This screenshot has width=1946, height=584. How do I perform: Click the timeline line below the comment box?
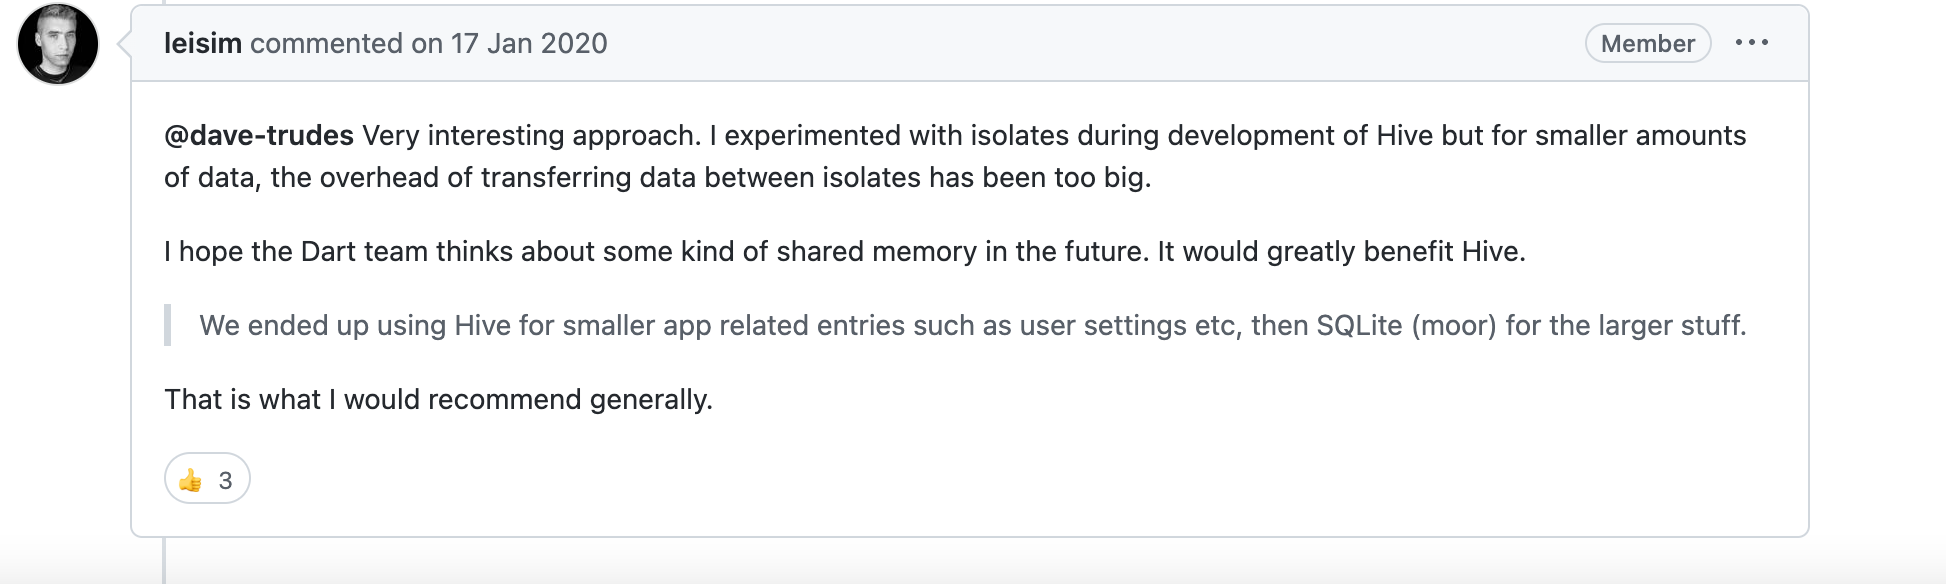pyautogui.click(x=163, y=560)
